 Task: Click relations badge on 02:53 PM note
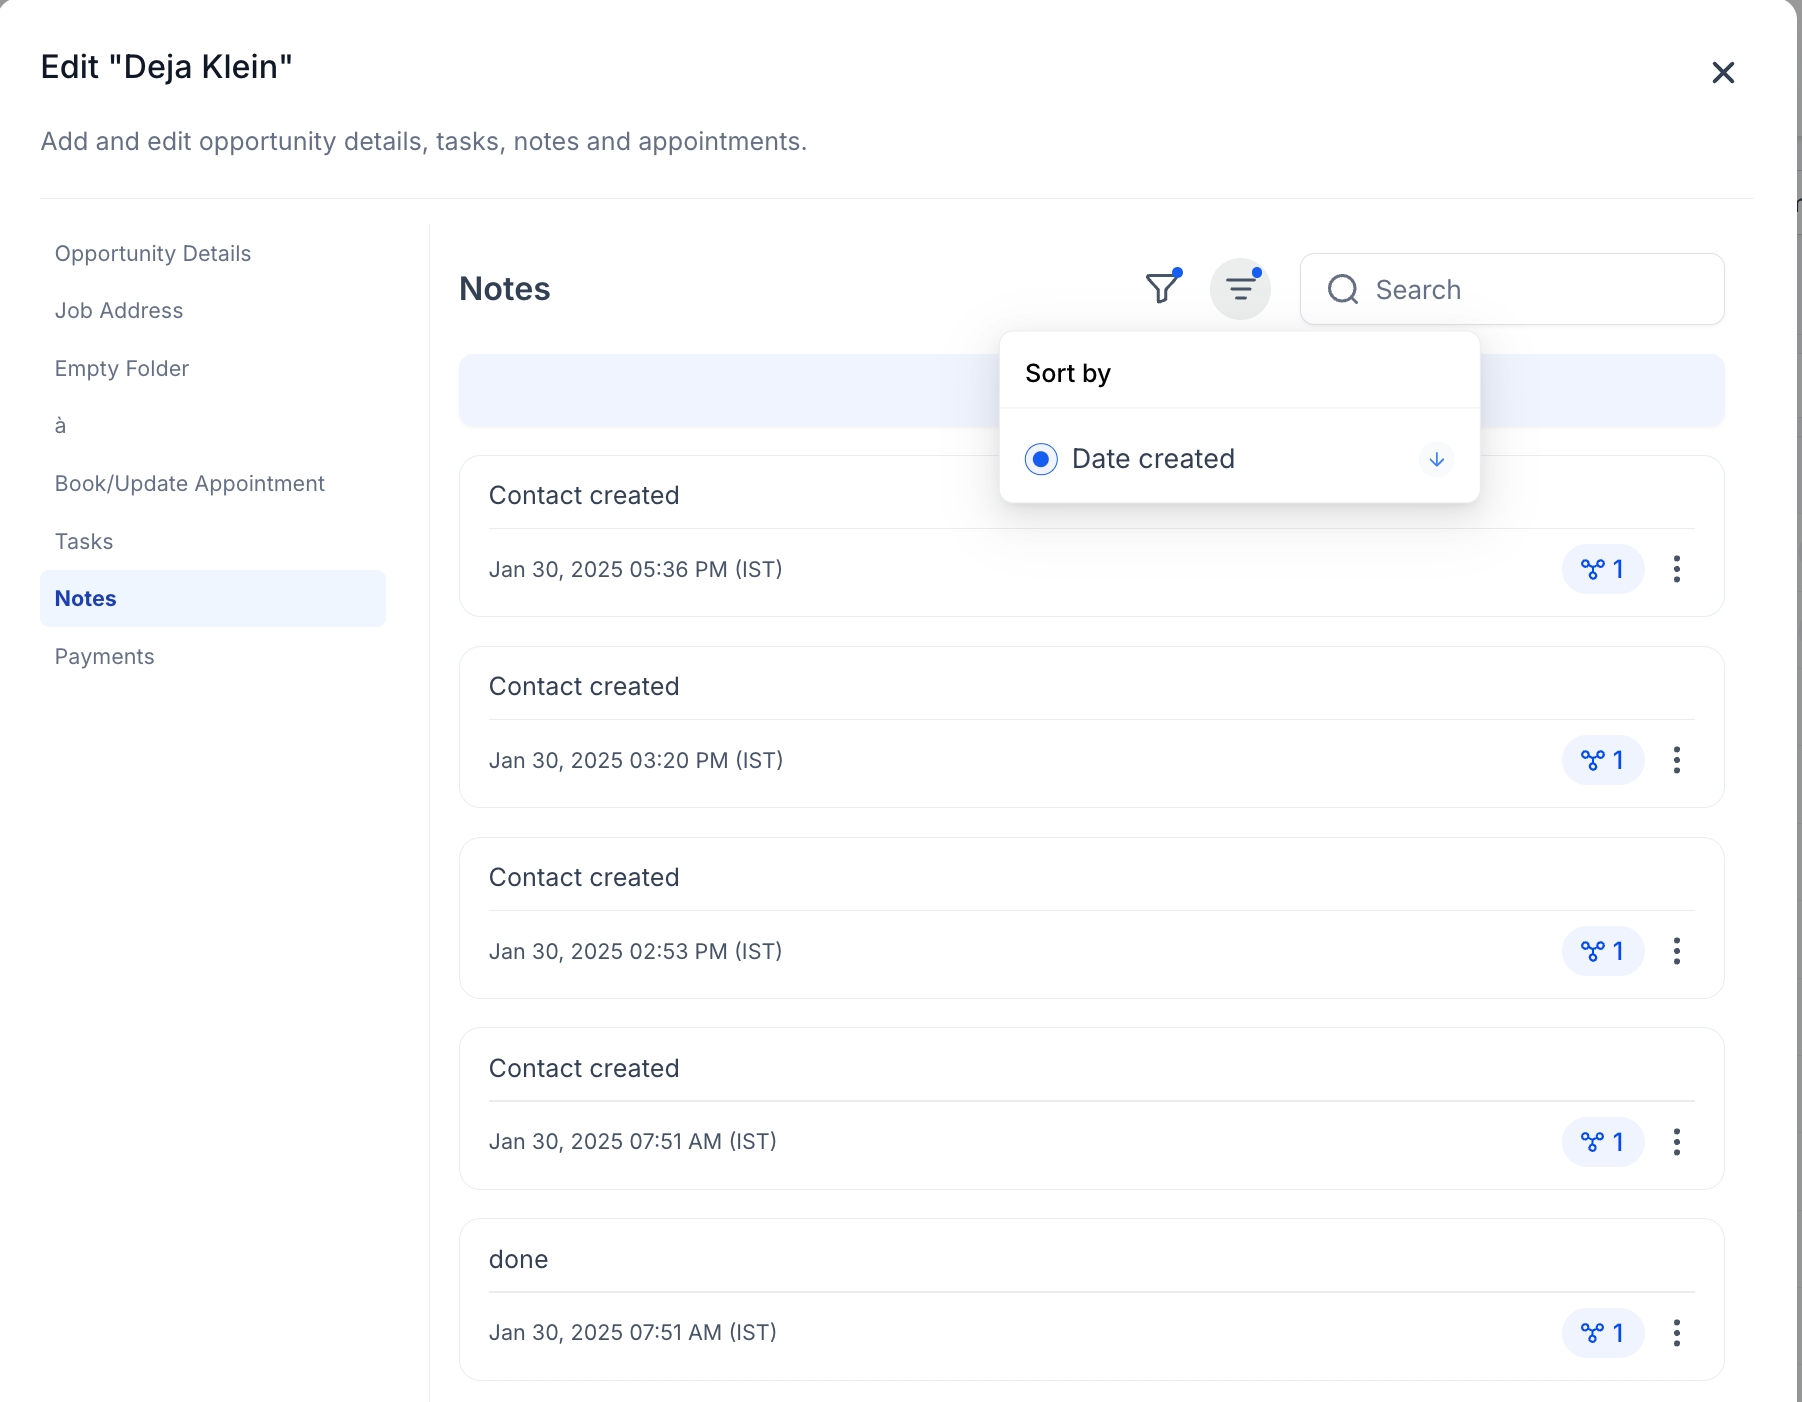[x=1602, y=951]
